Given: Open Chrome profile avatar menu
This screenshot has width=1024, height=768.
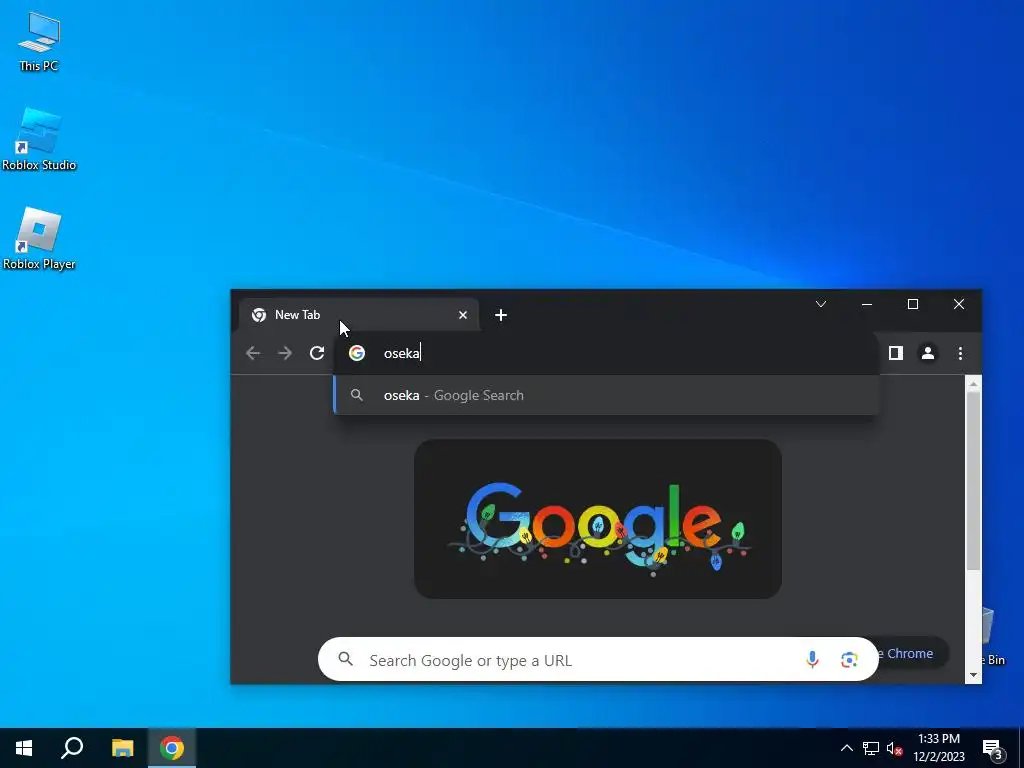Looking at the screenshot, I should tap(927, 353).
